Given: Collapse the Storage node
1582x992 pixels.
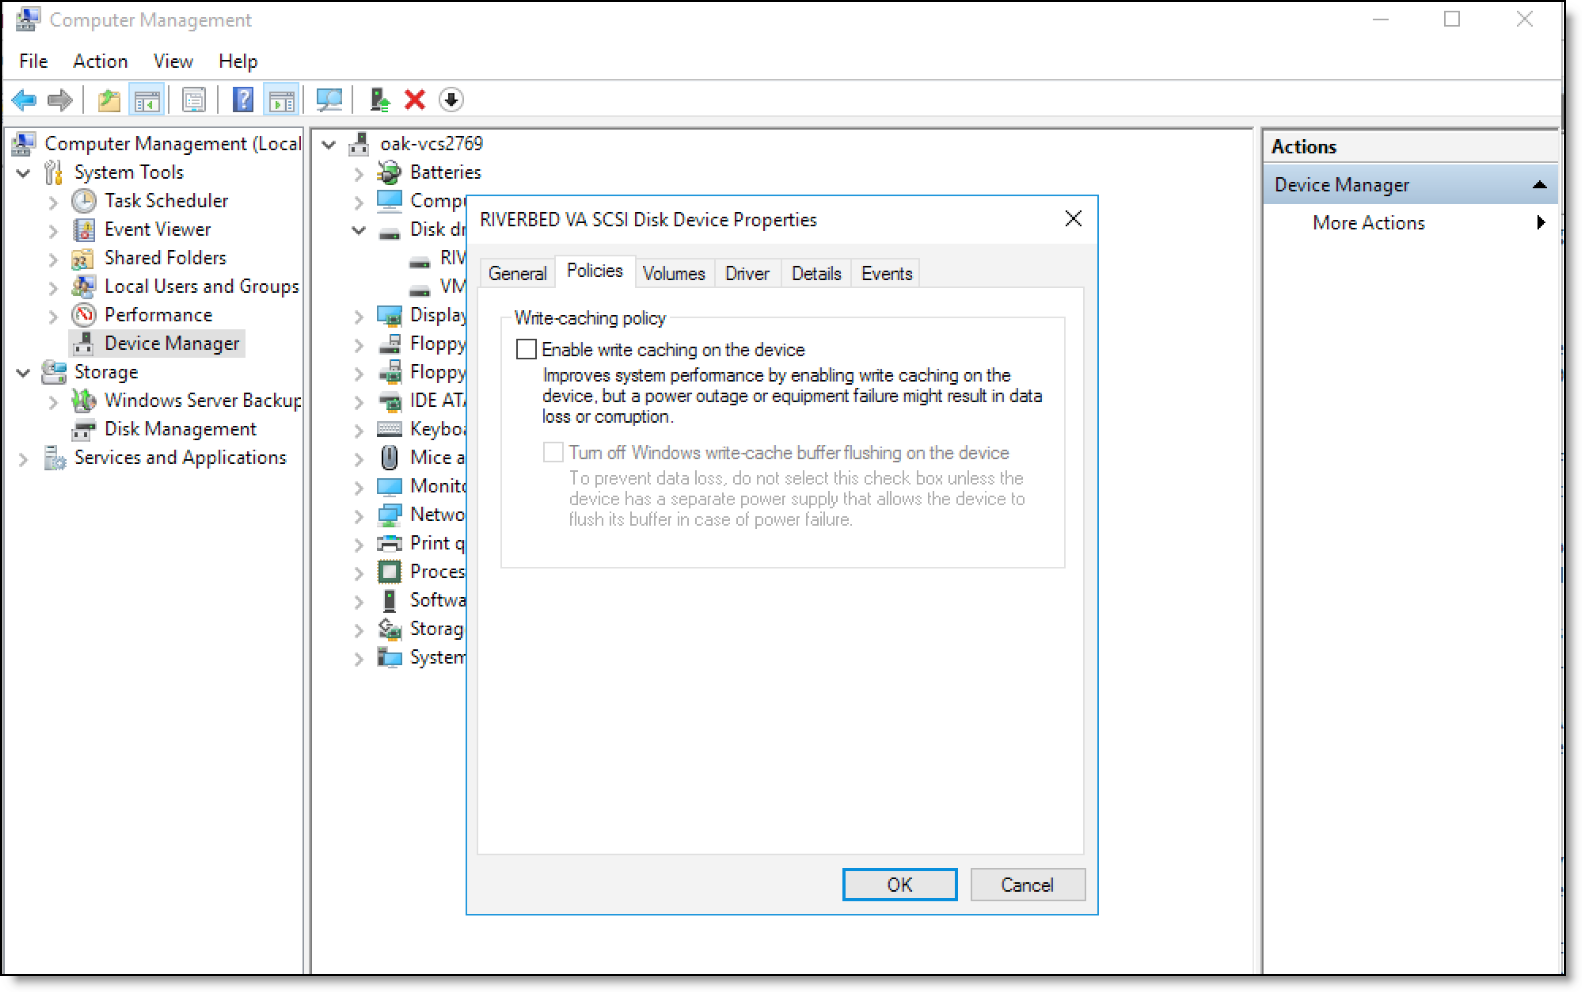Looking at the screenshot, I should 23,372.
